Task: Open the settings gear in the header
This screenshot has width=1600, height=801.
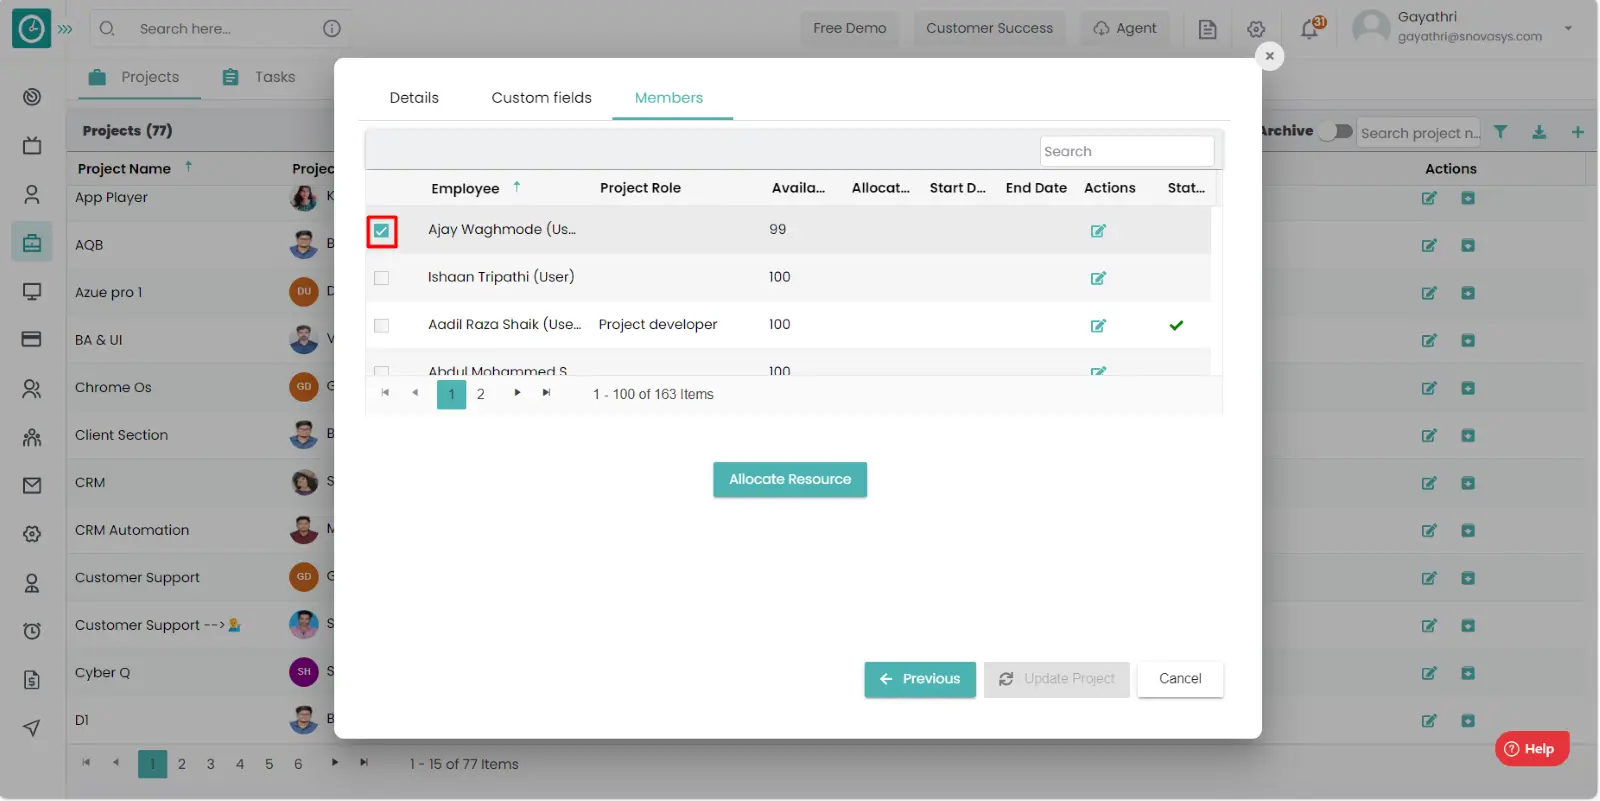Action: coord(1256,30)
